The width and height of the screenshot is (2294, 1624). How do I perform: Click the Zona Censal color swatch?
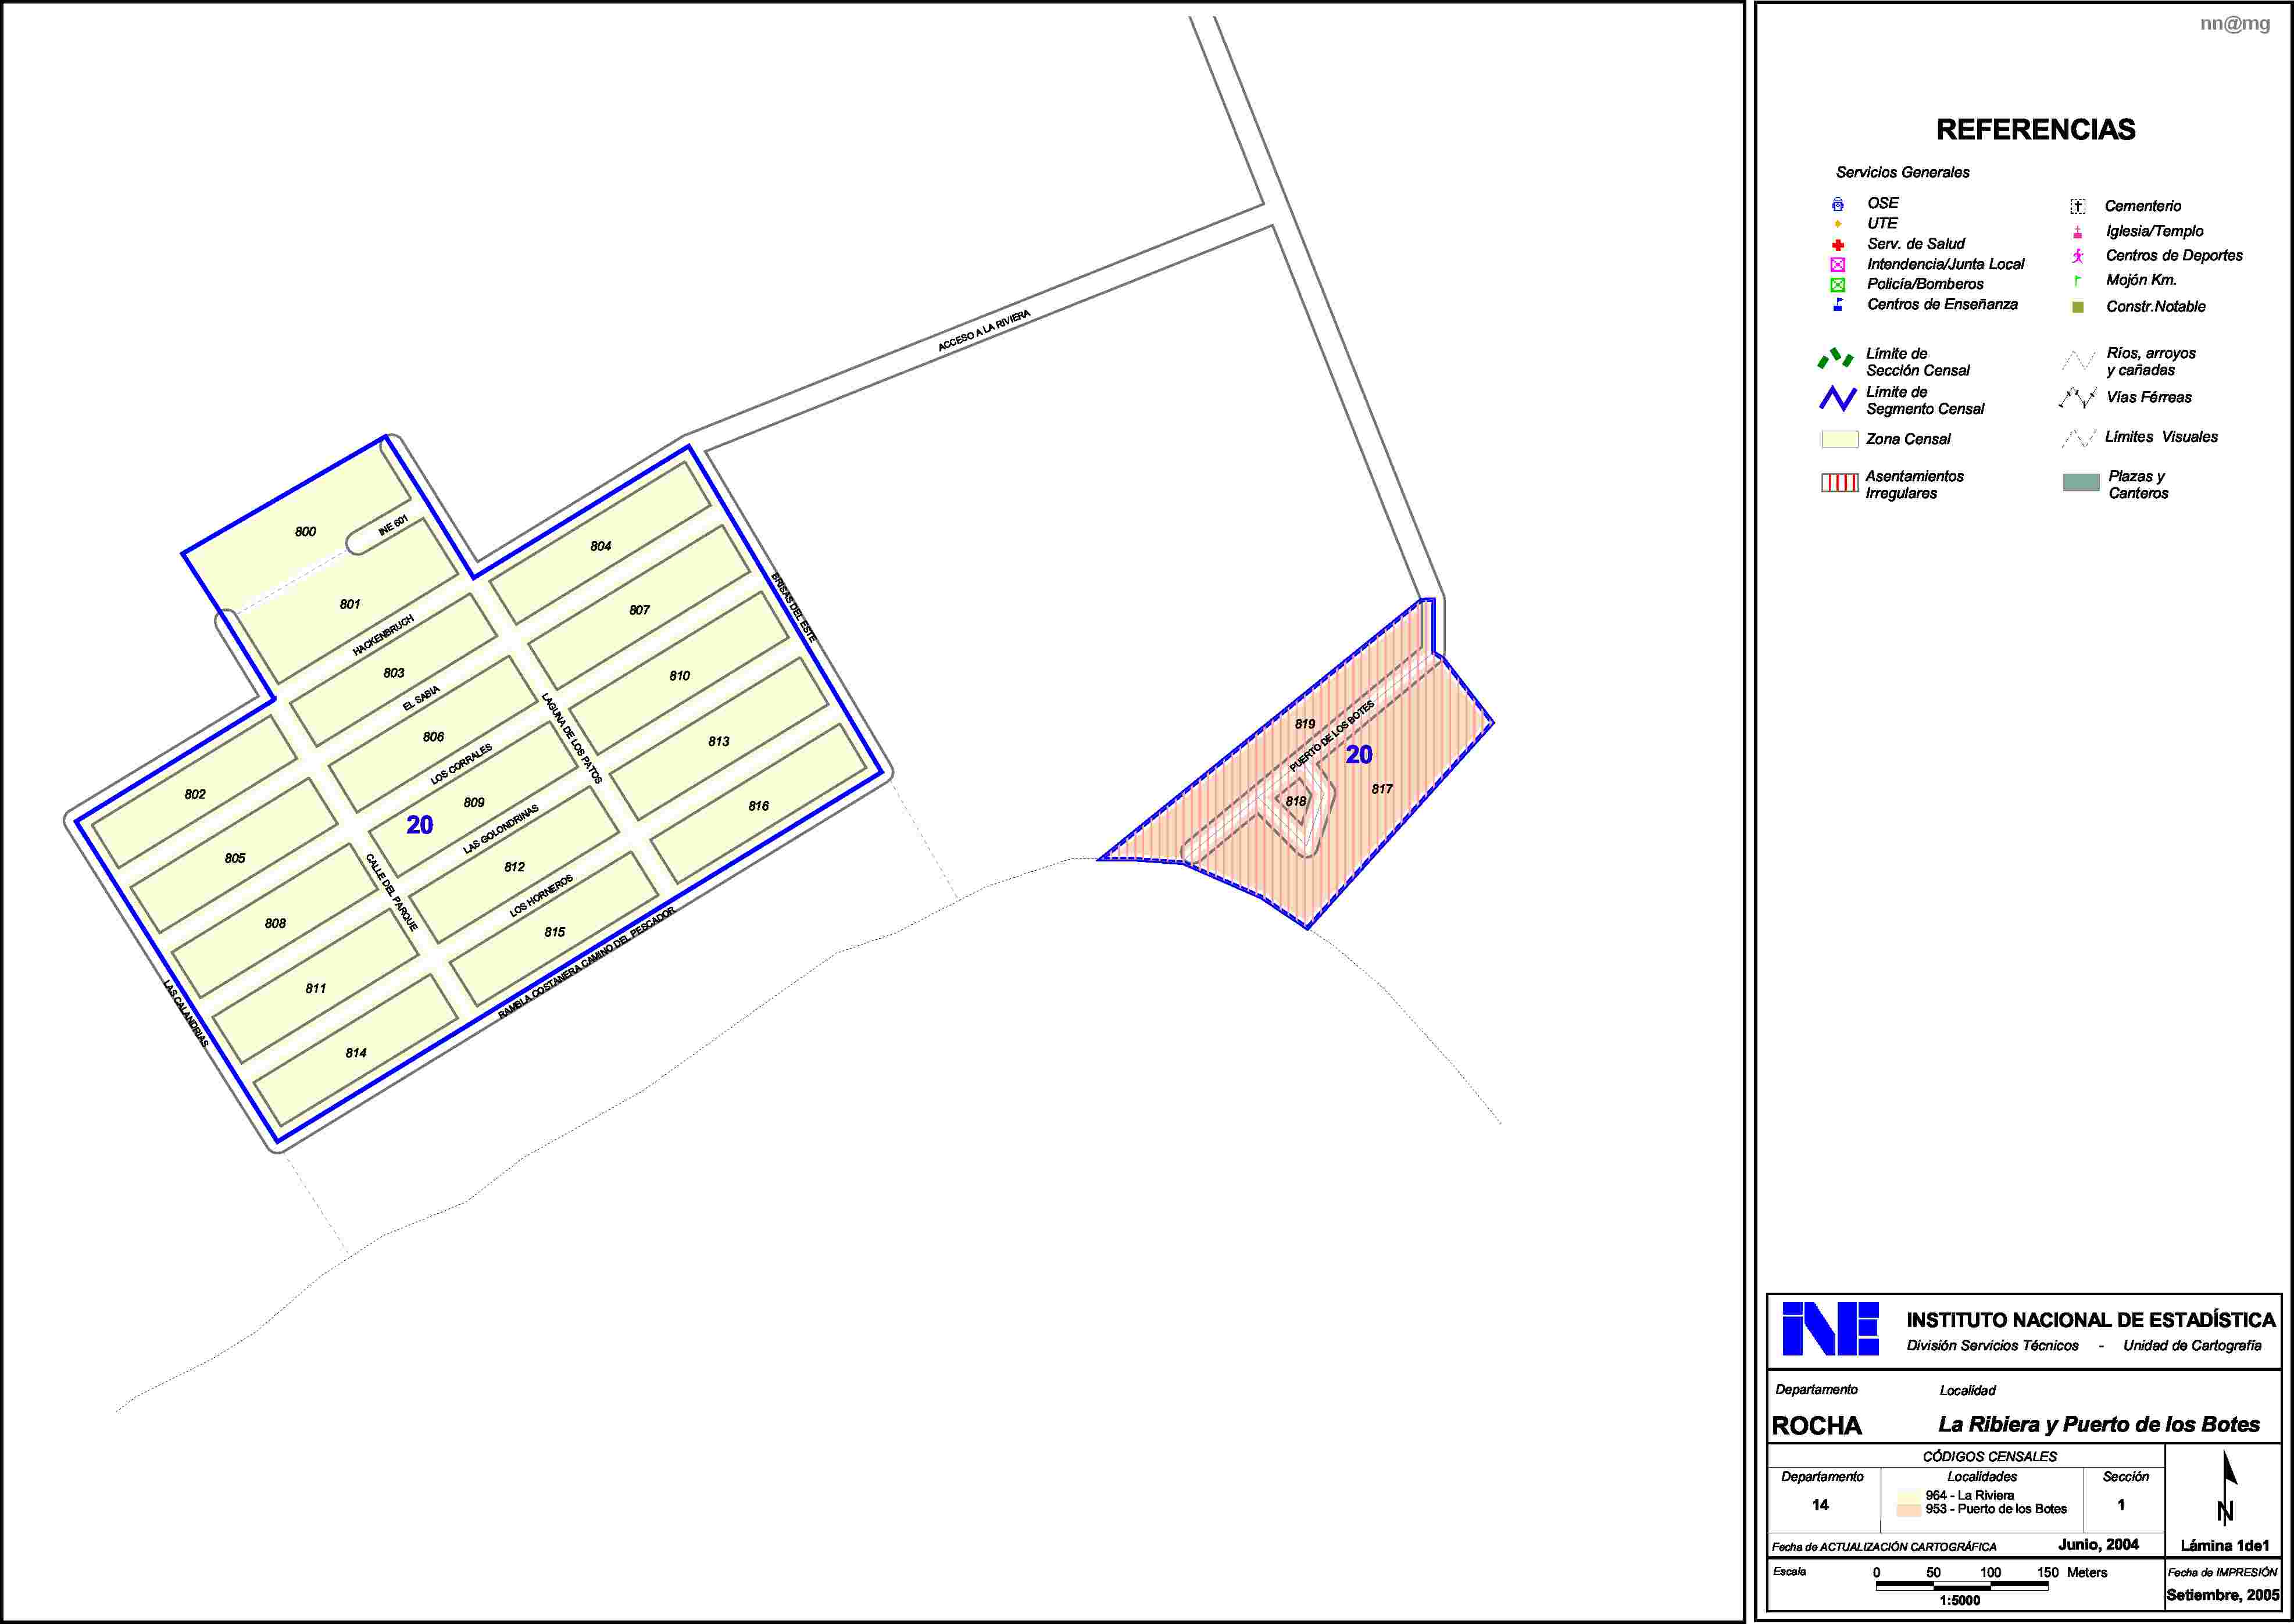tap(1839, 440)
